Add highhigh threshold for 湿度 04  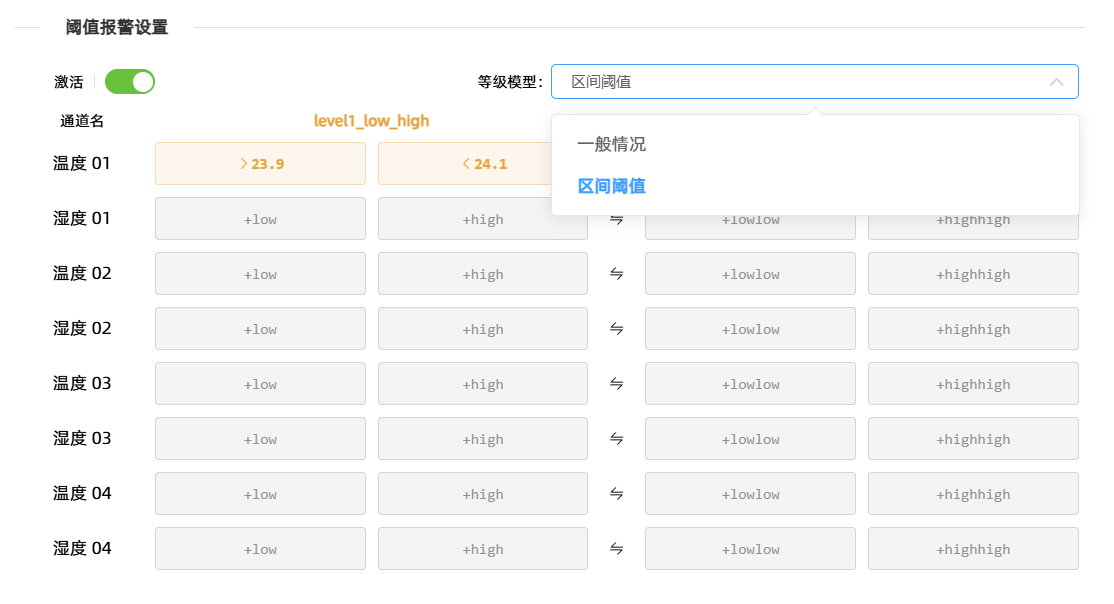click(973, 549)
